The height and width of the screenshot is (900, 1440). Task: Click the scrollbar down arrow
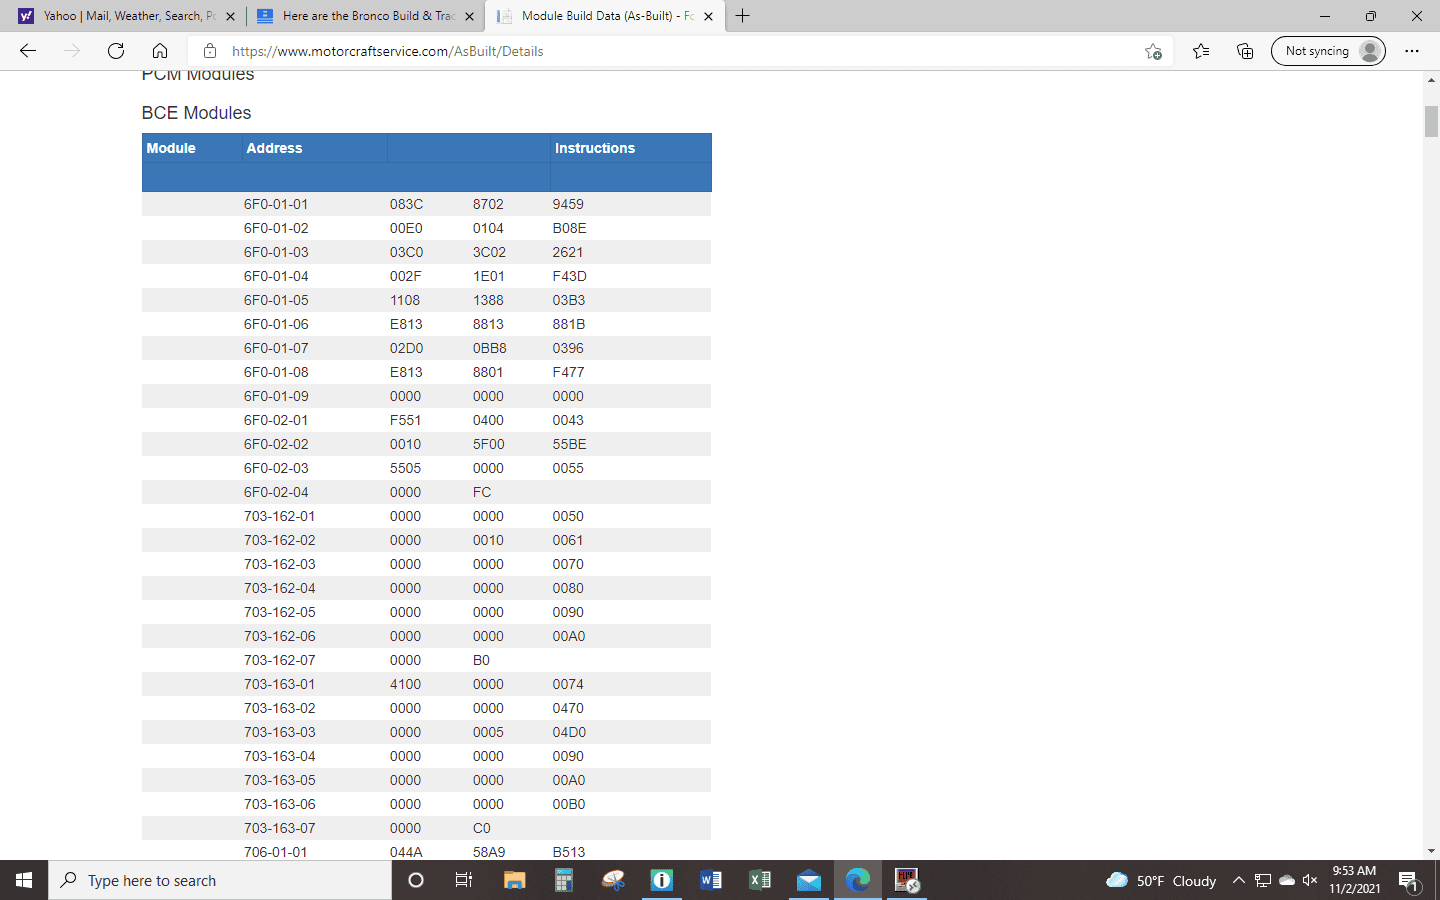click(1431, 851)
